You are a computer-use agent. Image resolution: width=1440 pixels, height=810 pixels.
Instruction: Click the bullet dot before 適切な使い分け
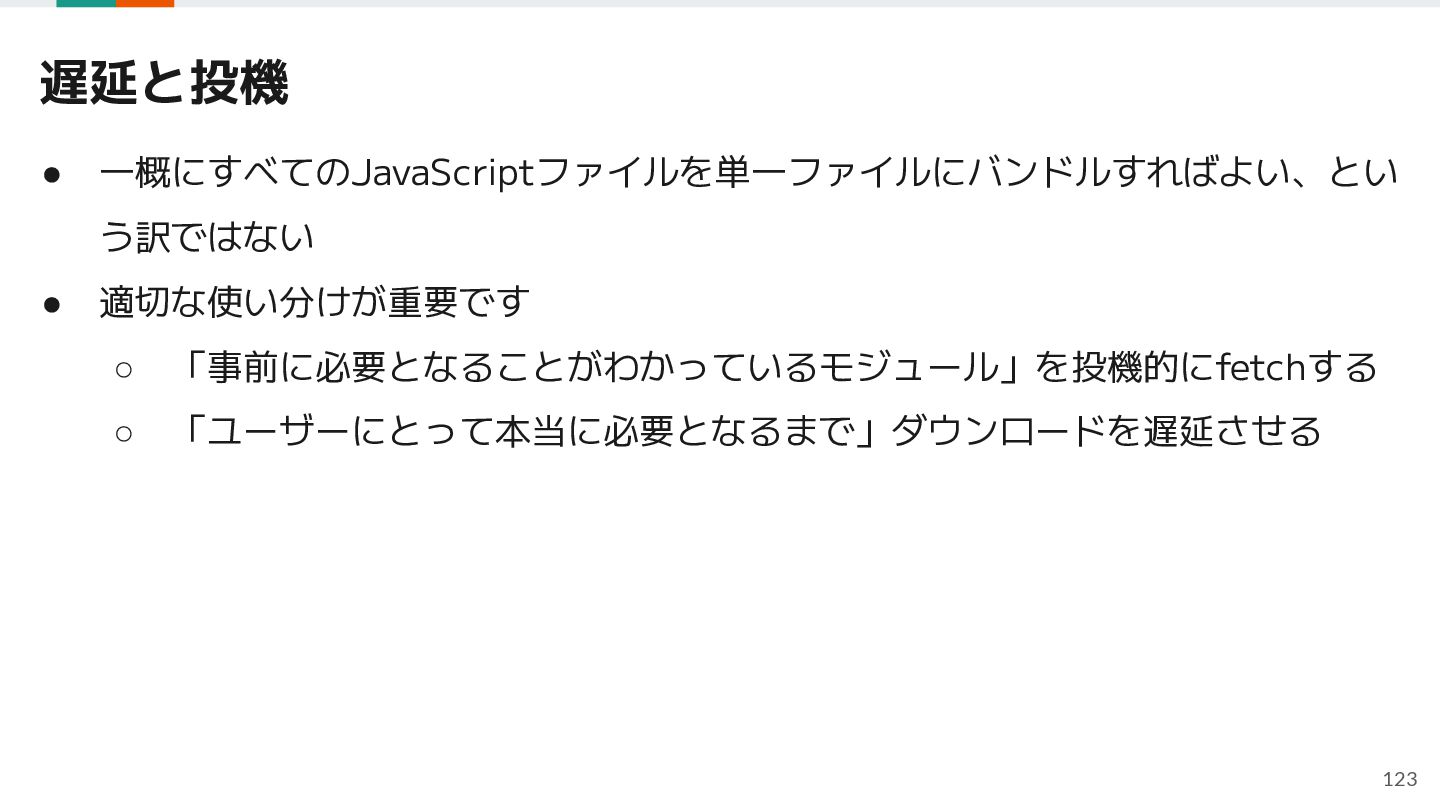coord(52,303)
